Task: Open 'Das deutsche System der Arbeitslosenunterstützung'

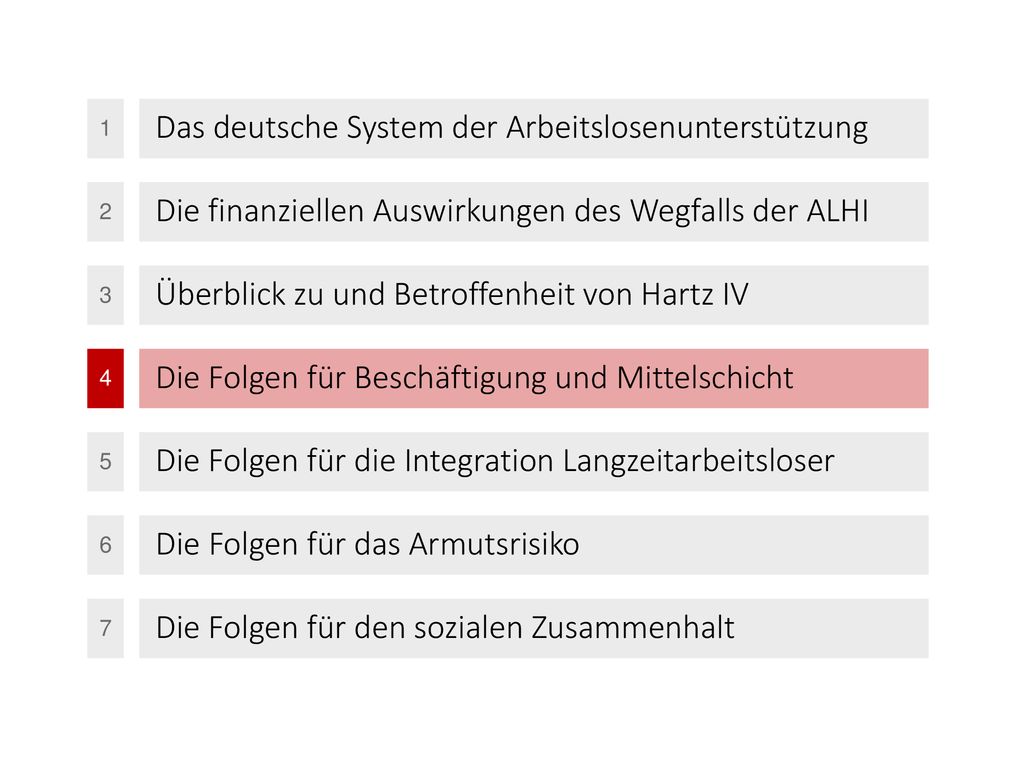Action: [534, 129]
